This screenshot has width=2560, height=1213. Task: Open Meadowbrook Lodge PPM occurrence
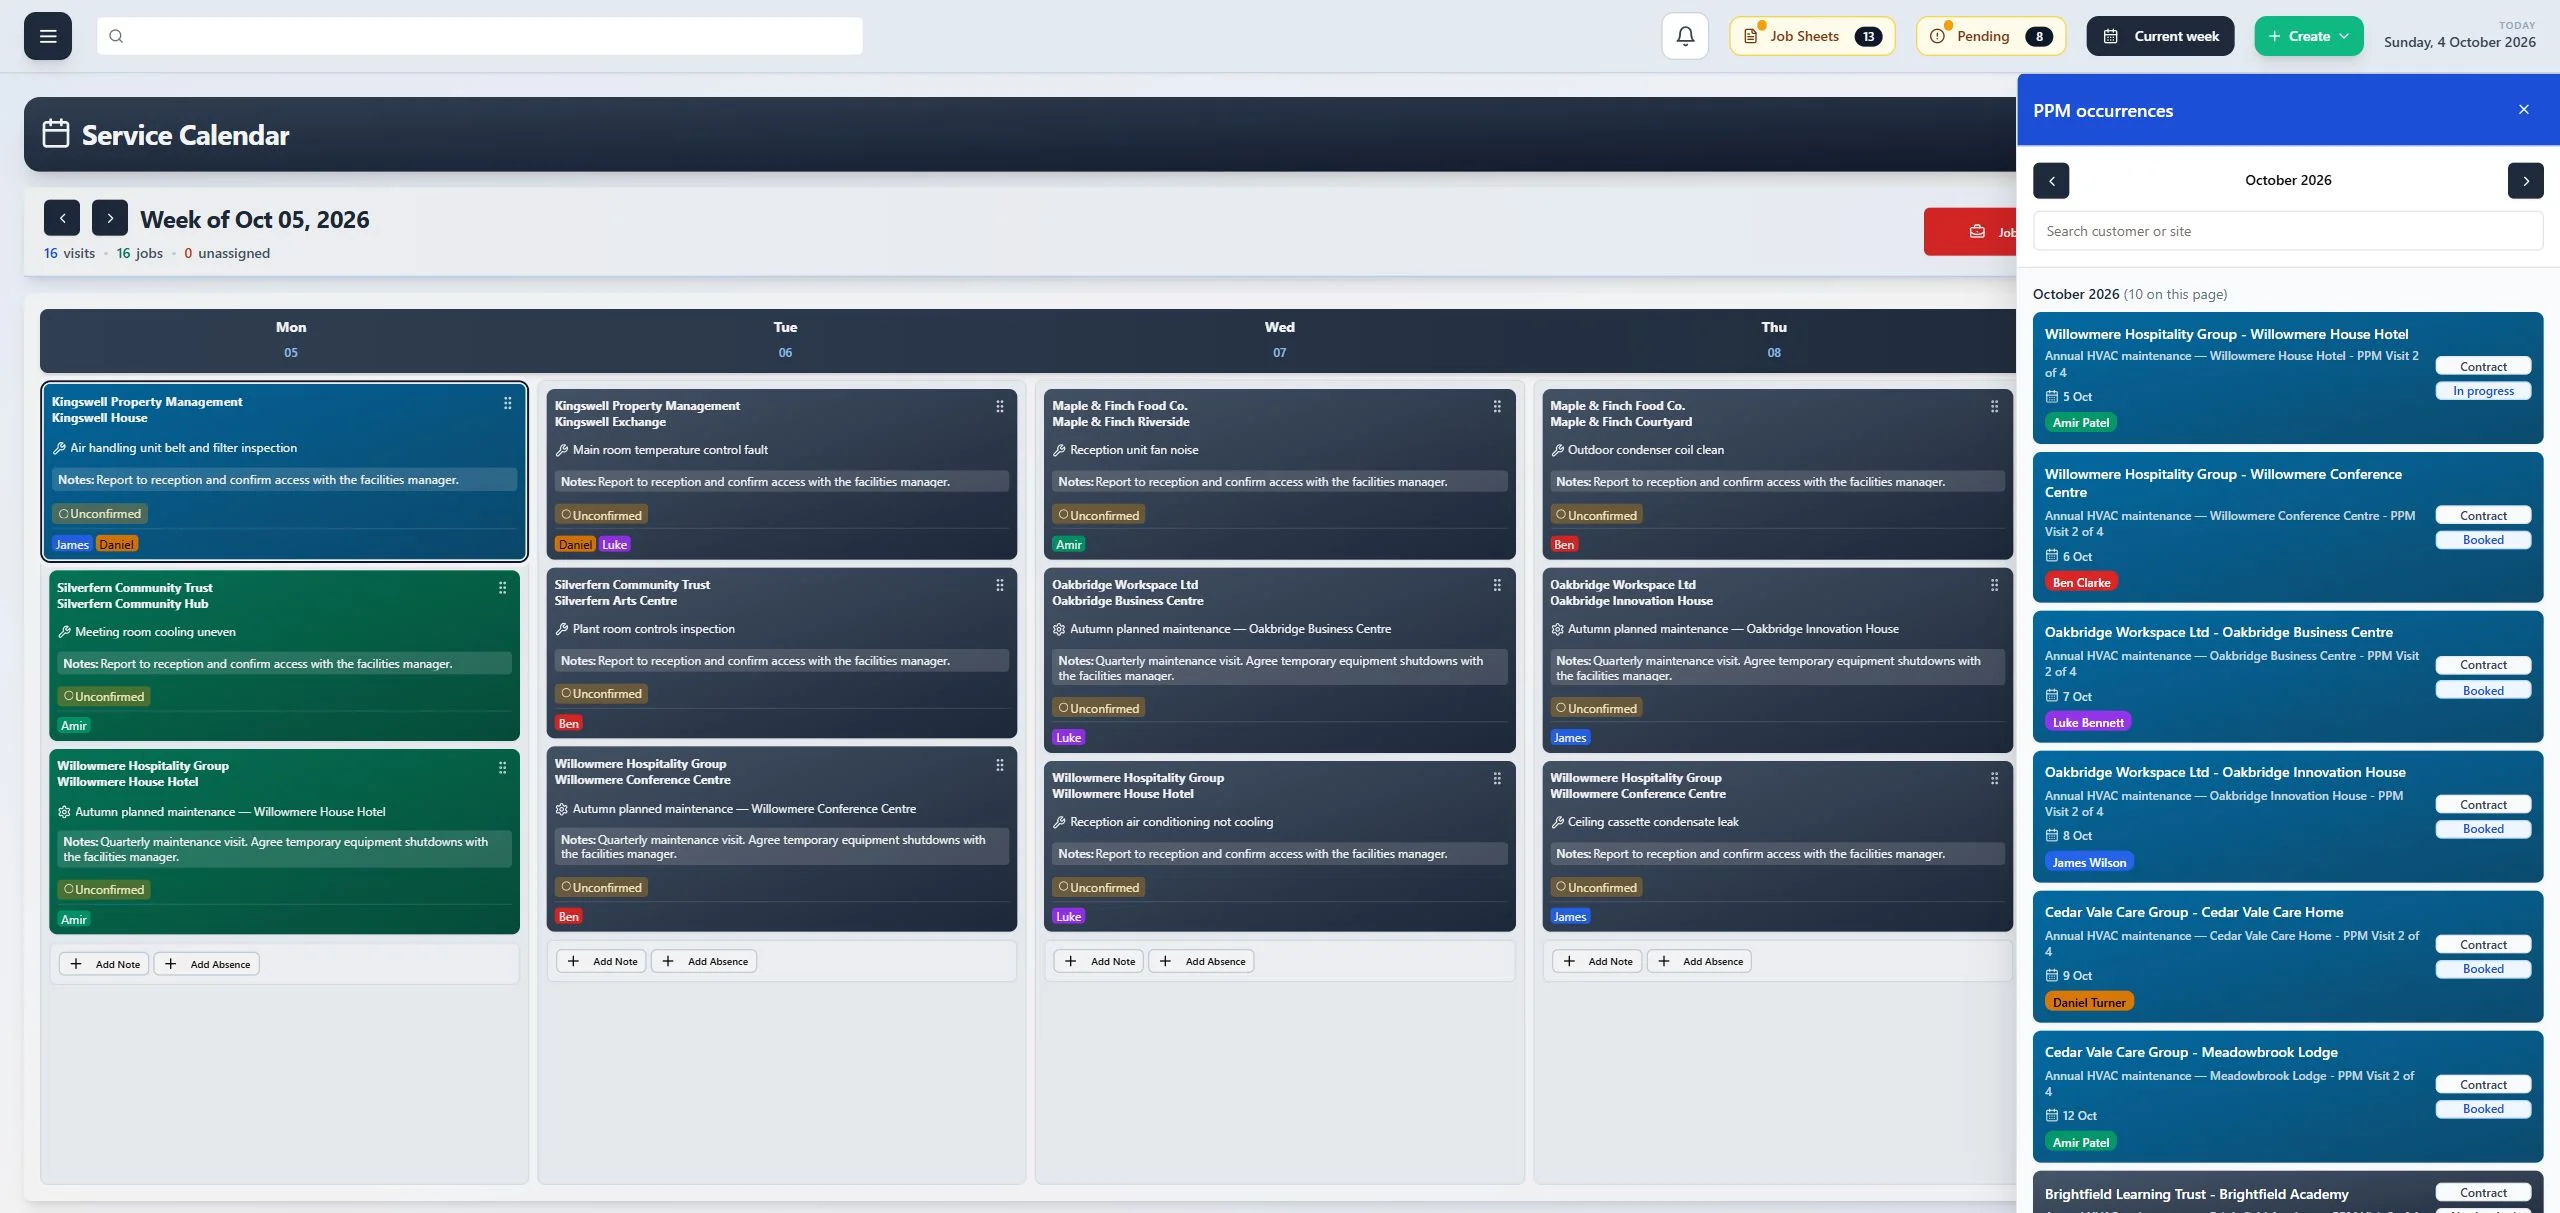(2288, 1097)
